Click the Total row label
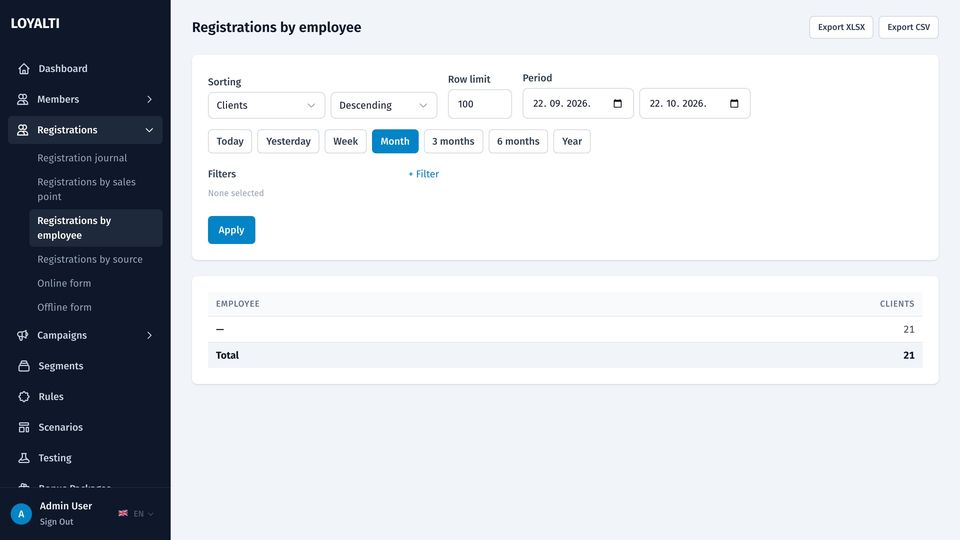The height and width of the screenshot is (540, 960). (x=227, y=355)
